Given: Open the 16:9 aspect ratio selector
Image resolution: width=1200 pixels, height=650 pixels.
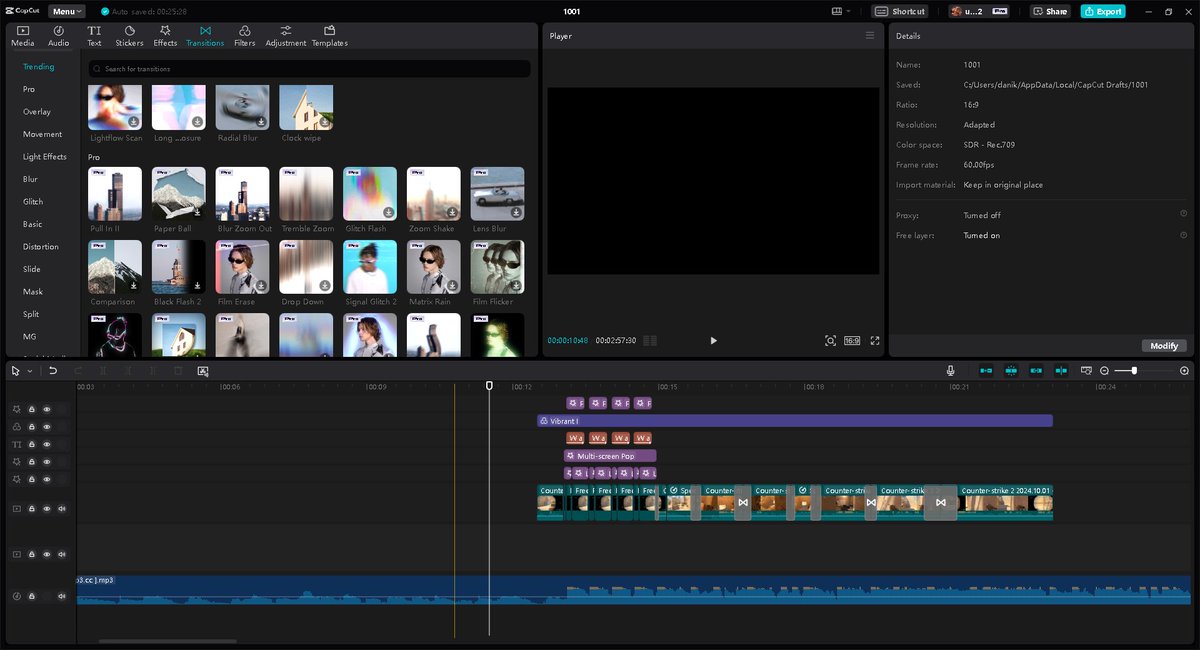Looking at the screenshot, I should tap(852, 341).
